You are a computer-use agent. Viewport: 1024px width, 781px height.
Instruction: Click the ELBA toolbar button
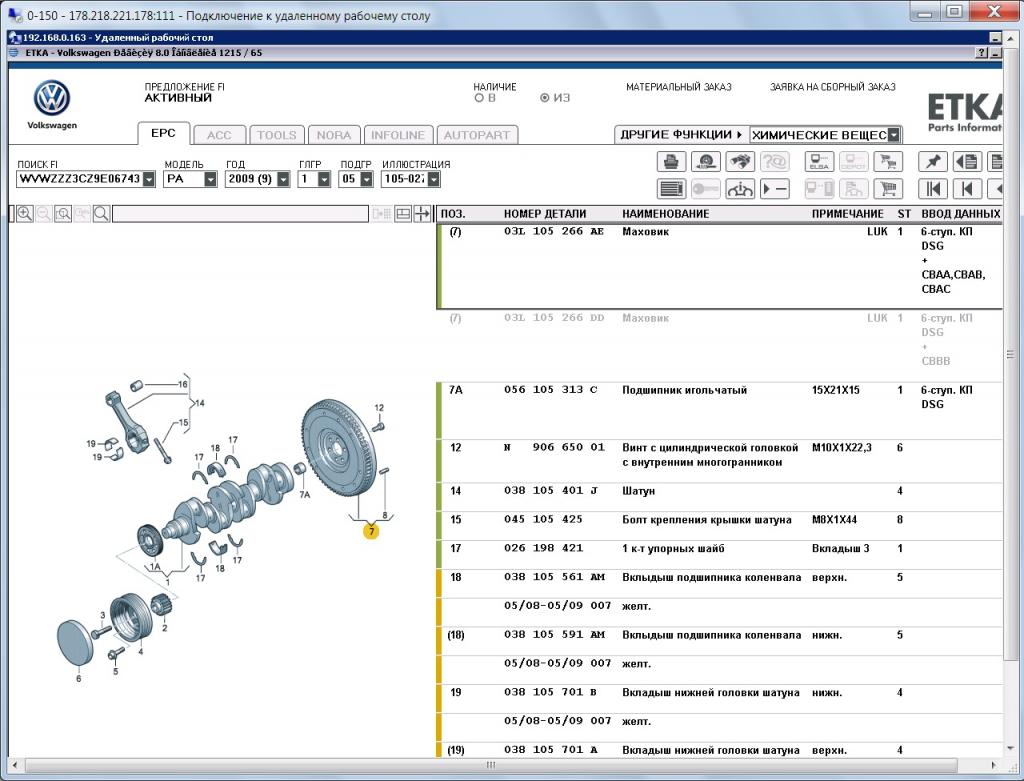click(x=819, y=161)
